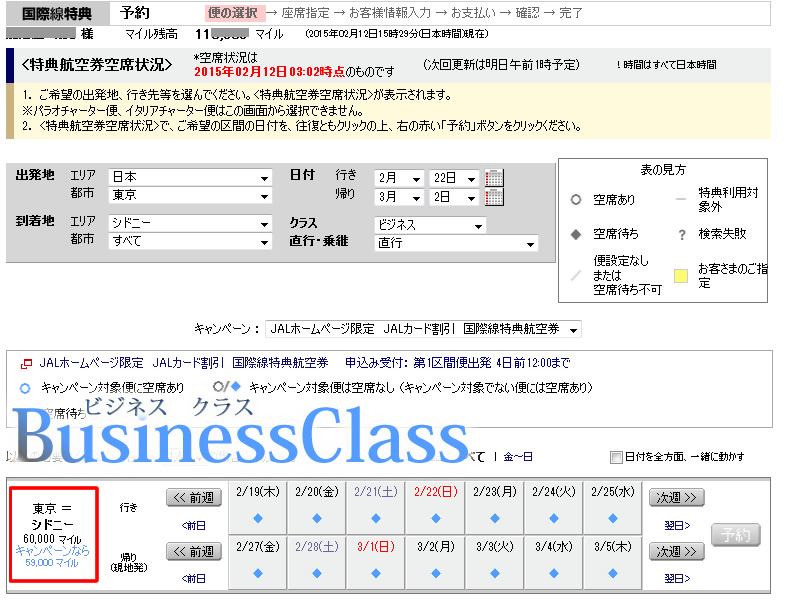Open outbound month dropdown showing 2月
Image resolution: width=802 pixels, height=604 pixels.
click(x=399, y=178)
